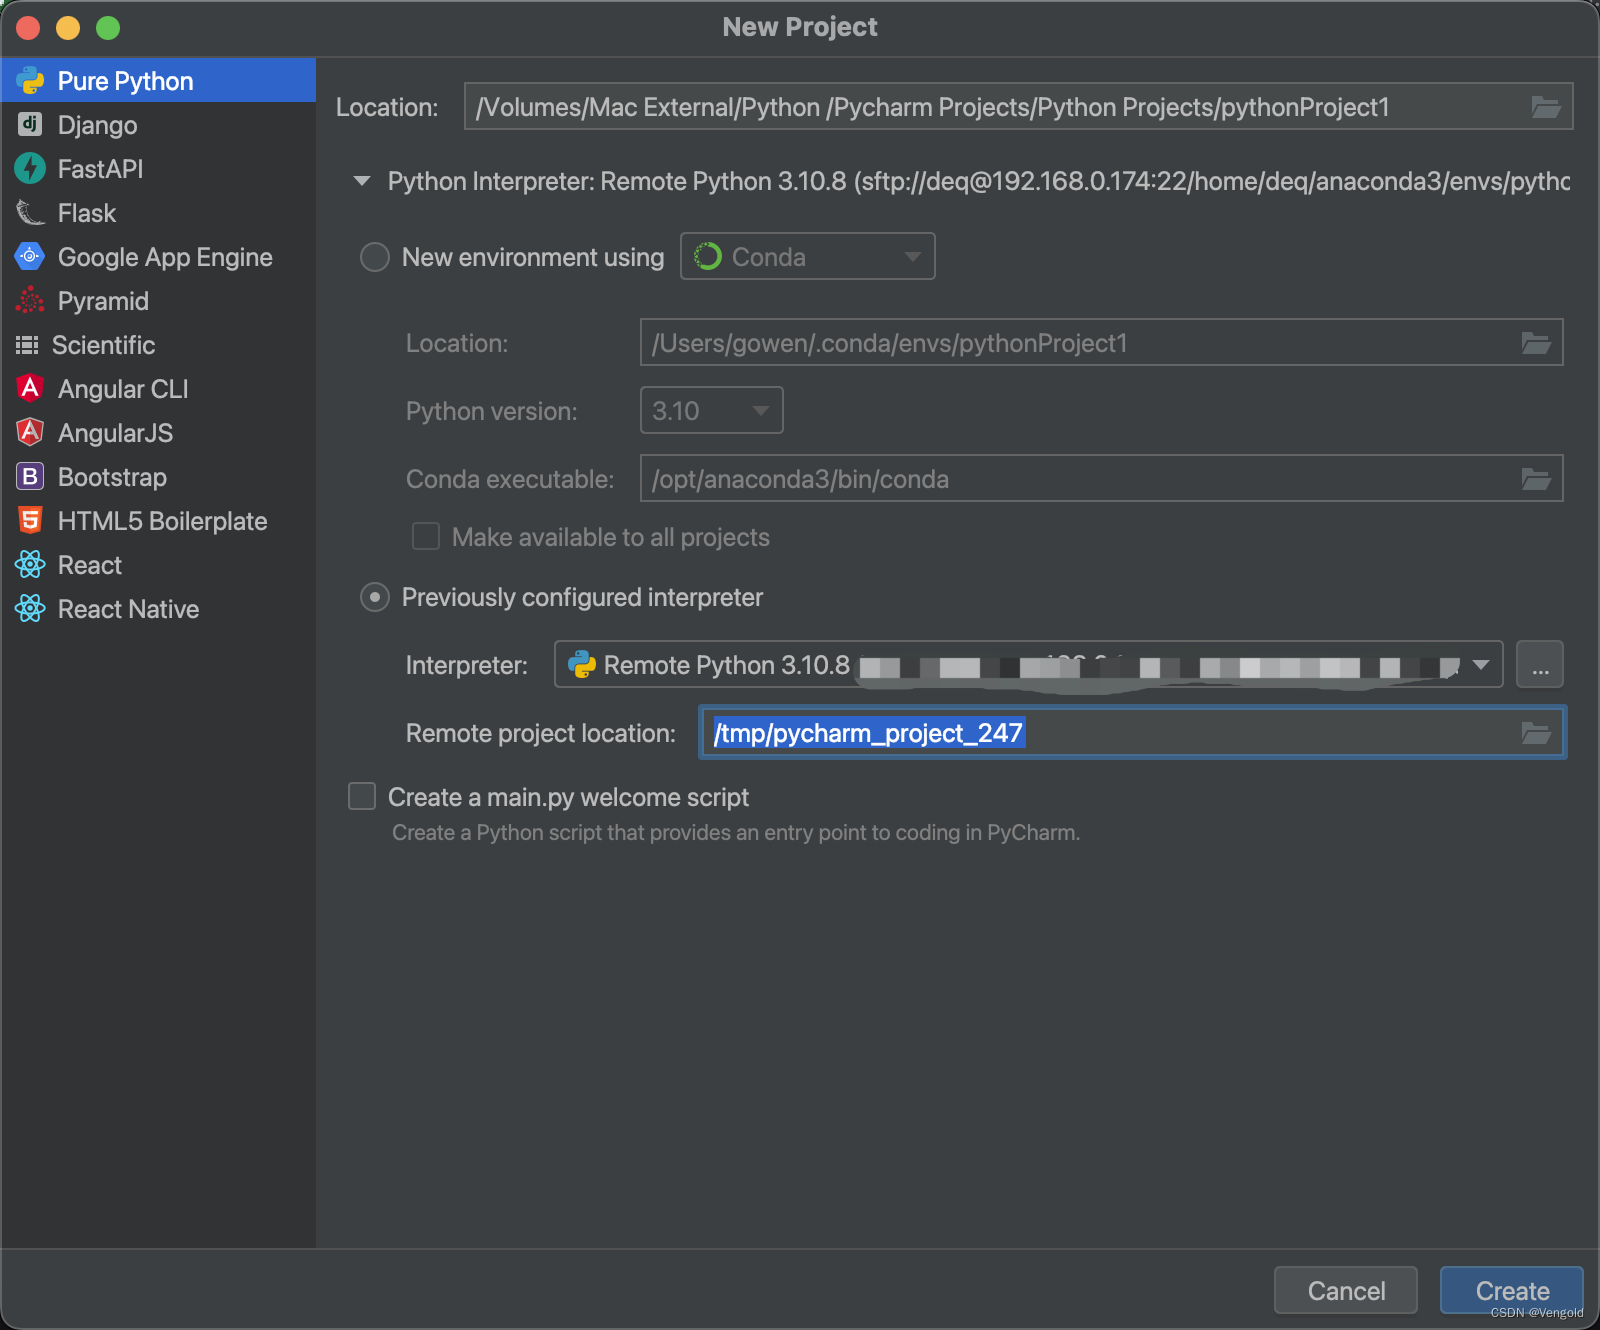Click the Cancel button
The image size is (1600, 1330).
click(x=1346, y=1290)
